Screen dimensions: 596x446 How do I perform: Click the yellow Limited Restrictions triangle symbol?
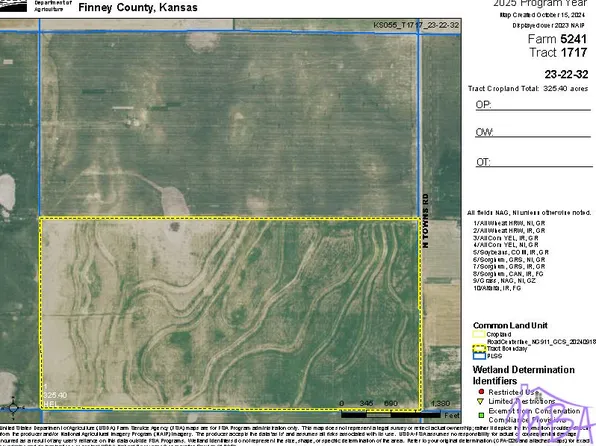coord(481,401)
